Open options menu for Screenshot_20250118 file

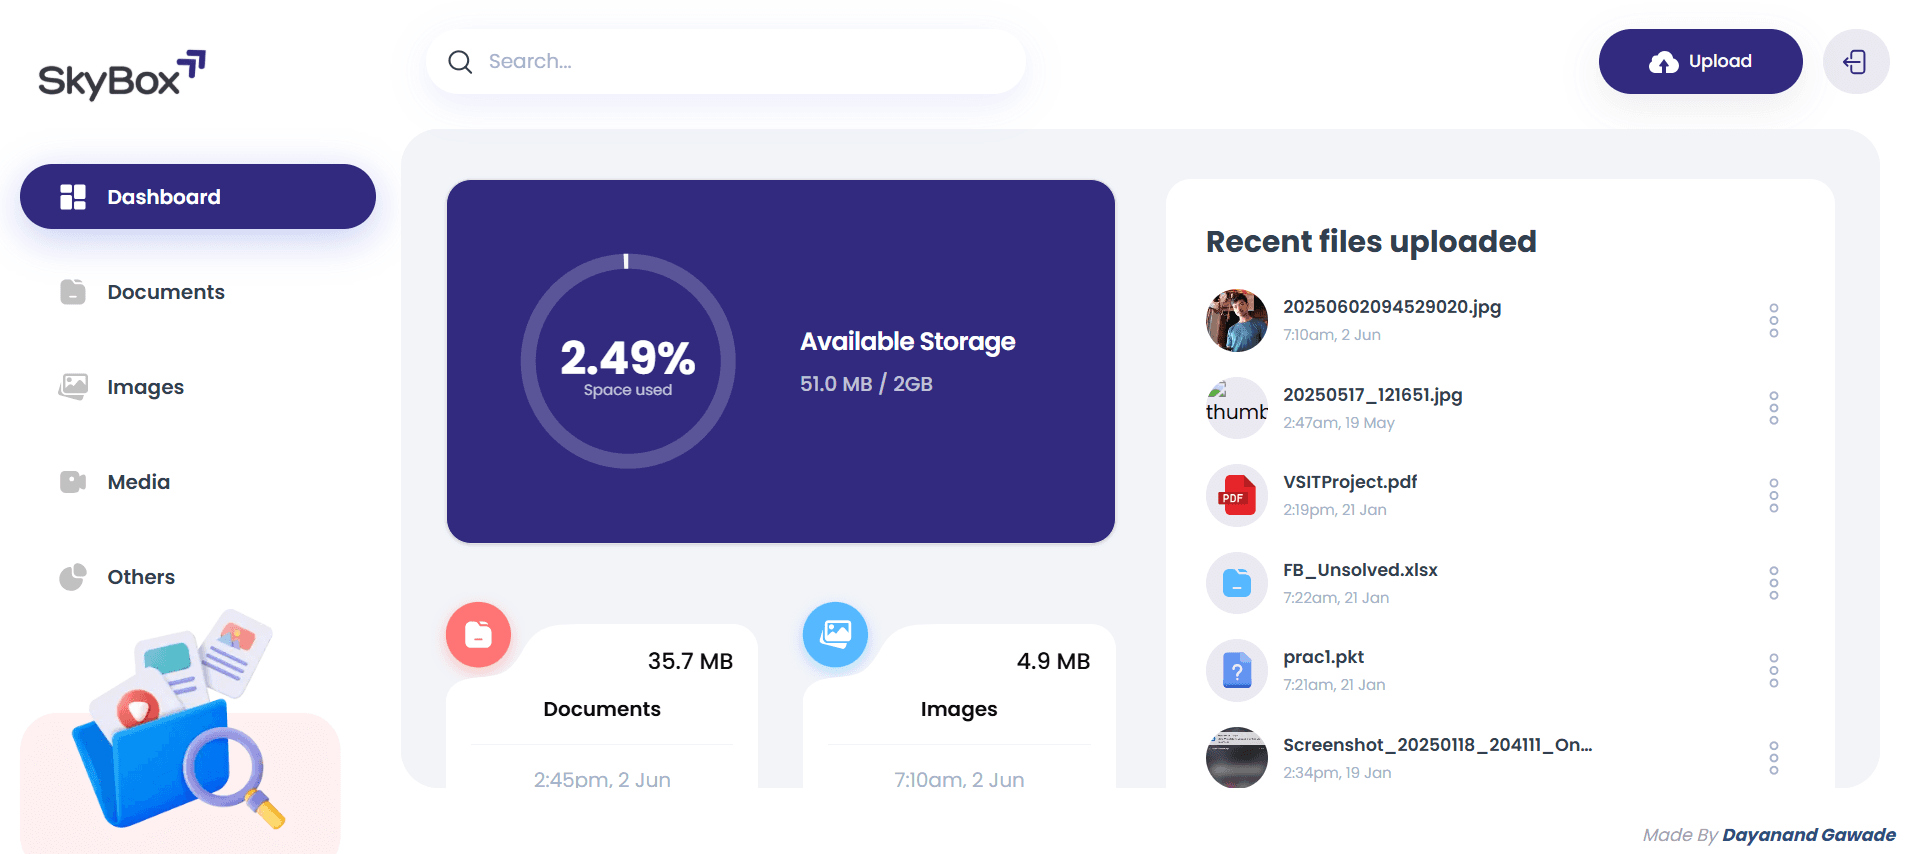[x=1774, y=758]
